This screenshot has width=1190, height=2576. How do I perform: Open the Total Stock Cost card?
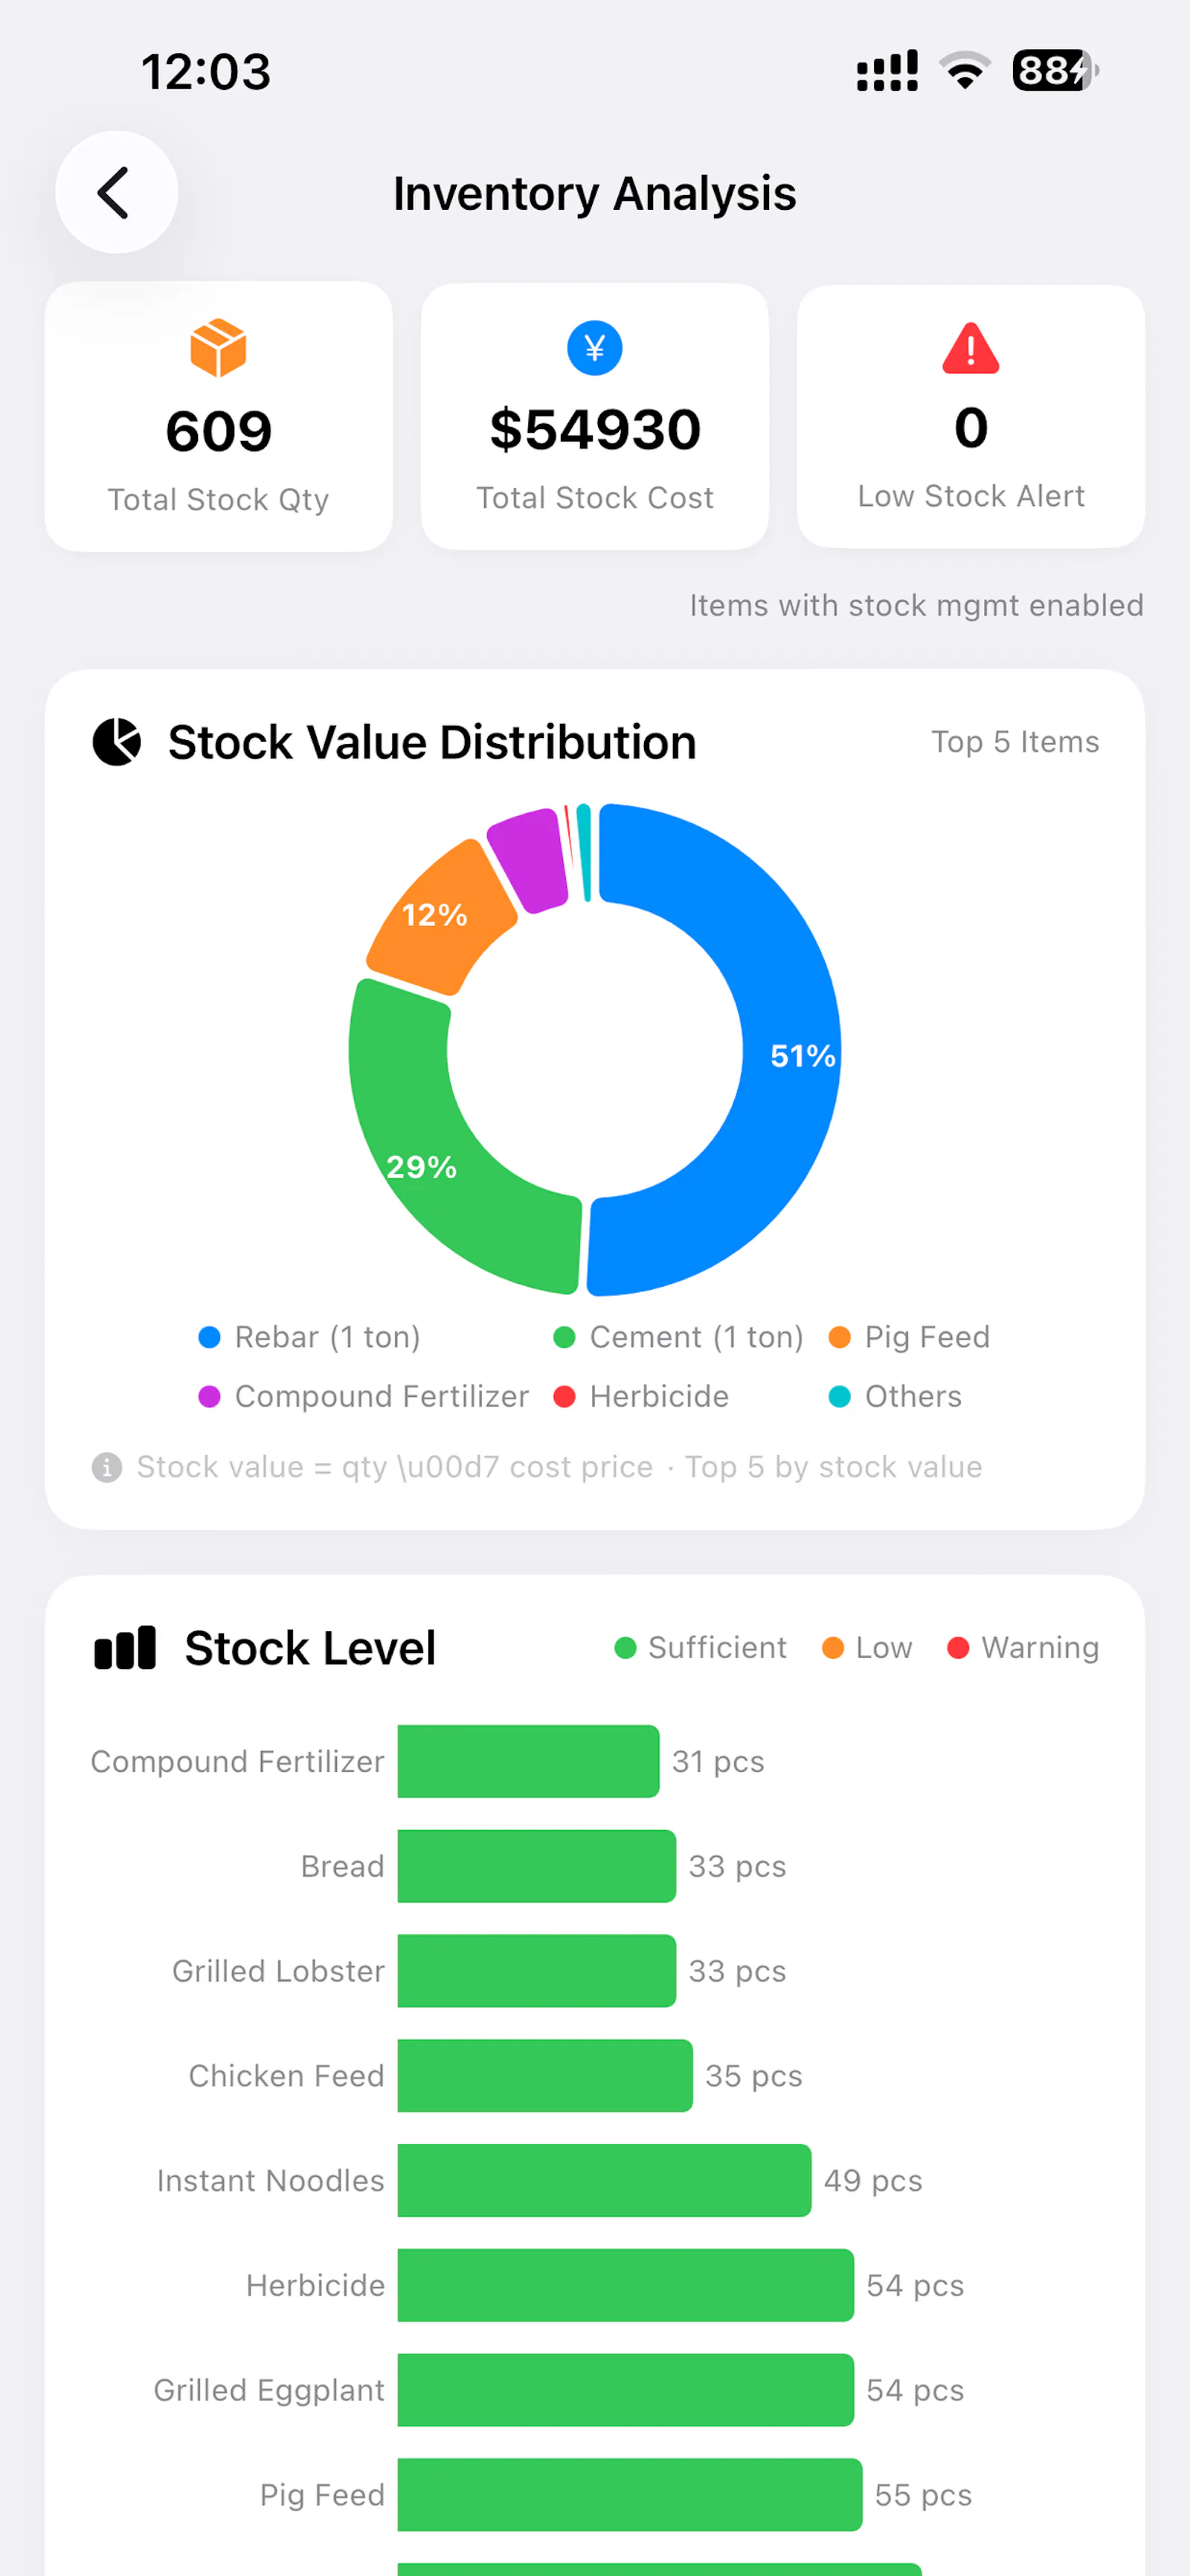(x=595, y=416)
